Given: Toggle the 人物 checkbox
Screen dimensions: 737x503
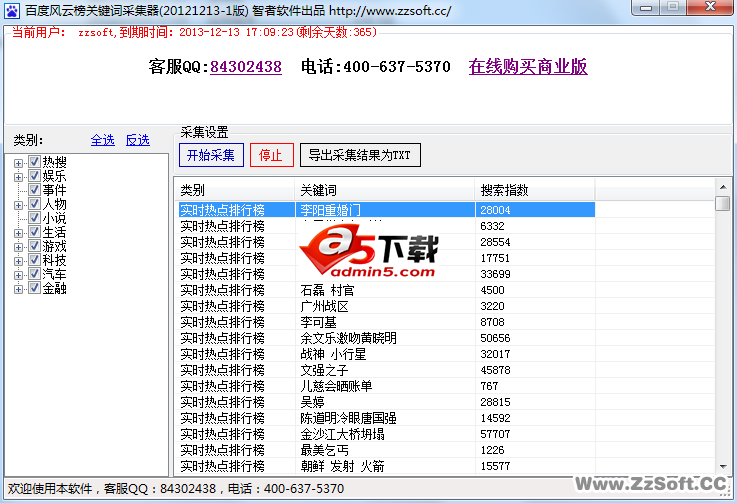Looking at the screenshot, I should point(34,204).
